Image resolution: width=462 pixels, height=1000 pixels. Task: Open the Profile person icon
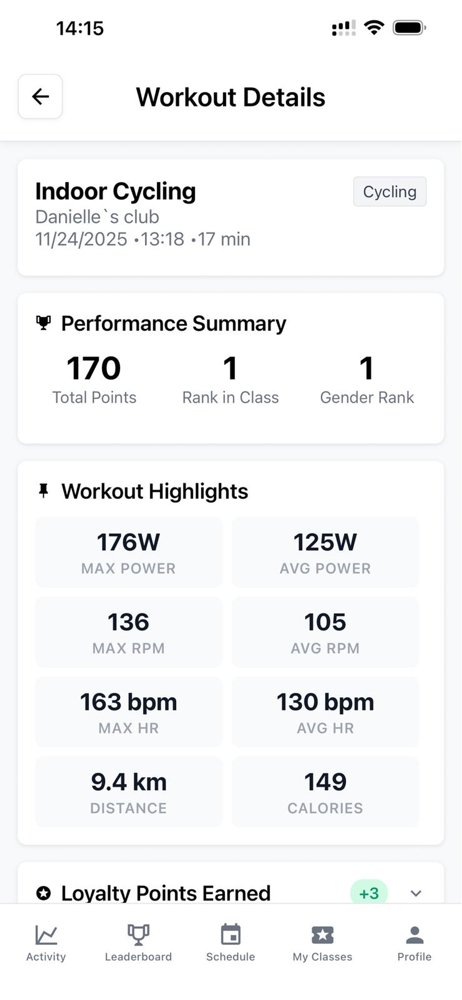(415, 935)
